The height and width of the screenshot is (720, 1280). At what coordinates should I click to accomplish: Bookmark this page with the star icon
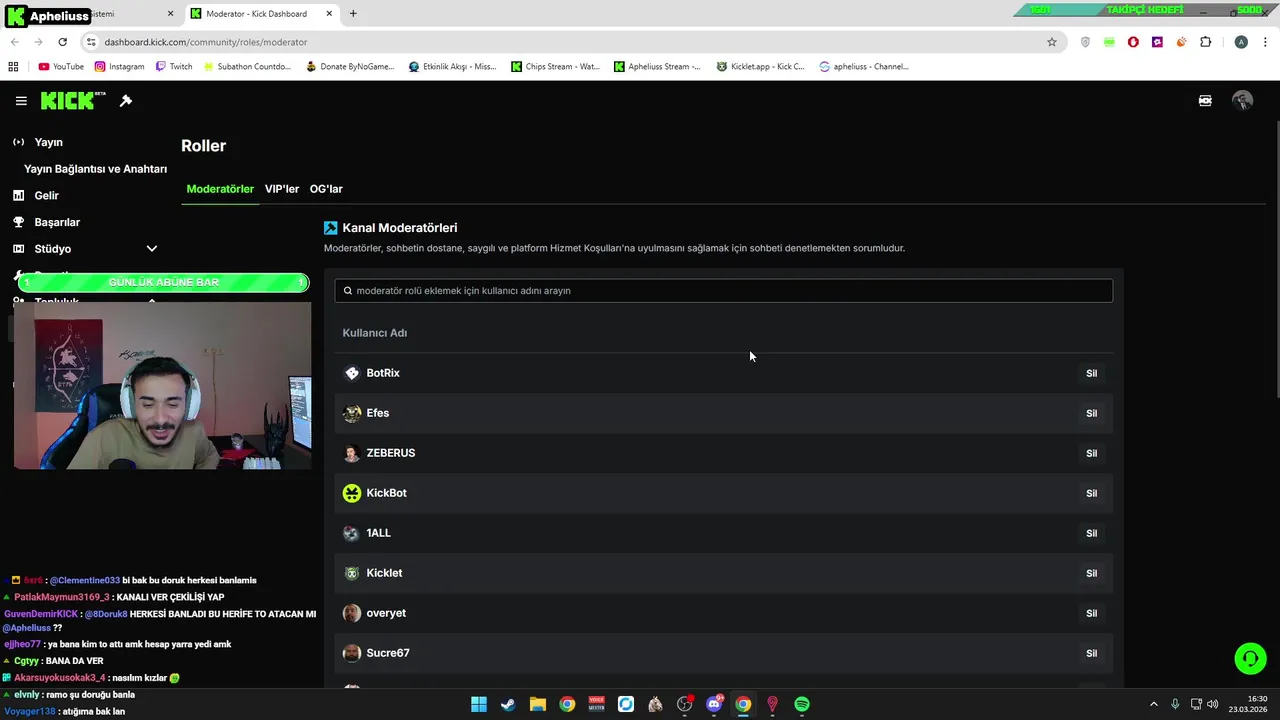[x=1052, y=42]
